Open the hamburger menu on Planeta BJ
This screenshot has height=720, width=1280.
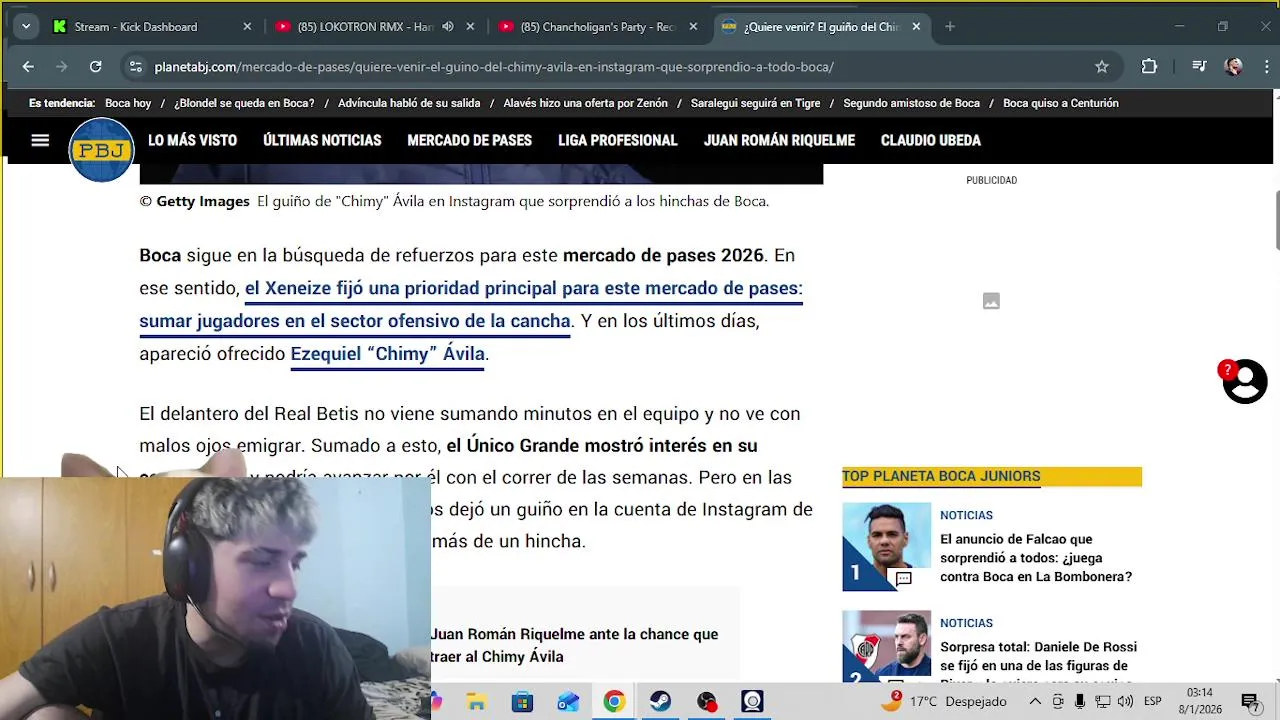pyautogui.click(x=40, y=141)
